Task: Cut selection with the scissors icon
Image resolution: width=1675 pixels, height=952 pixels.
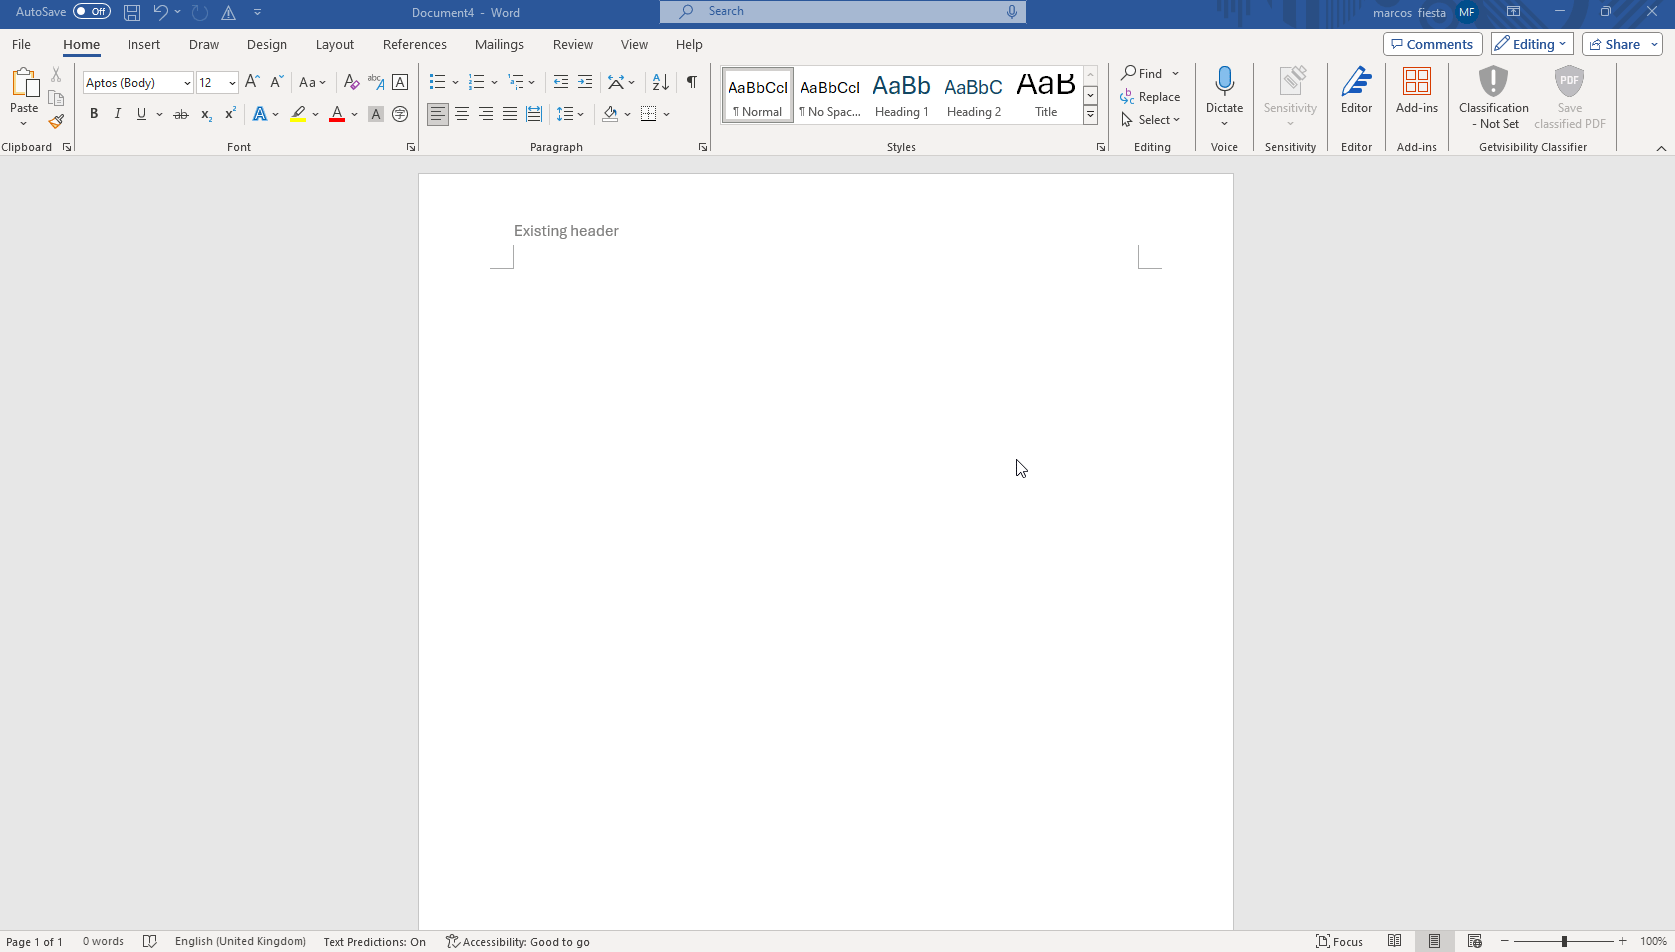Action: tap(56, 75)
